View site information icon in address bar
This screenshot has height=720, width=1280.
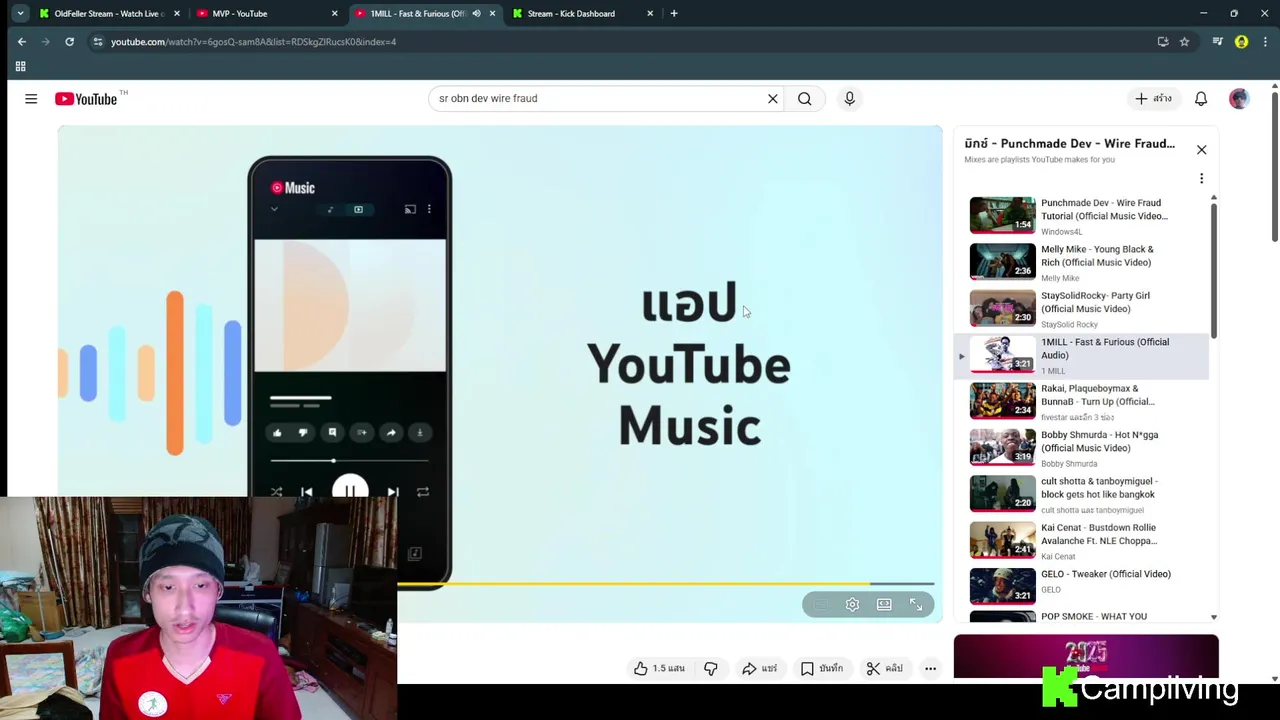pos(97,42)
